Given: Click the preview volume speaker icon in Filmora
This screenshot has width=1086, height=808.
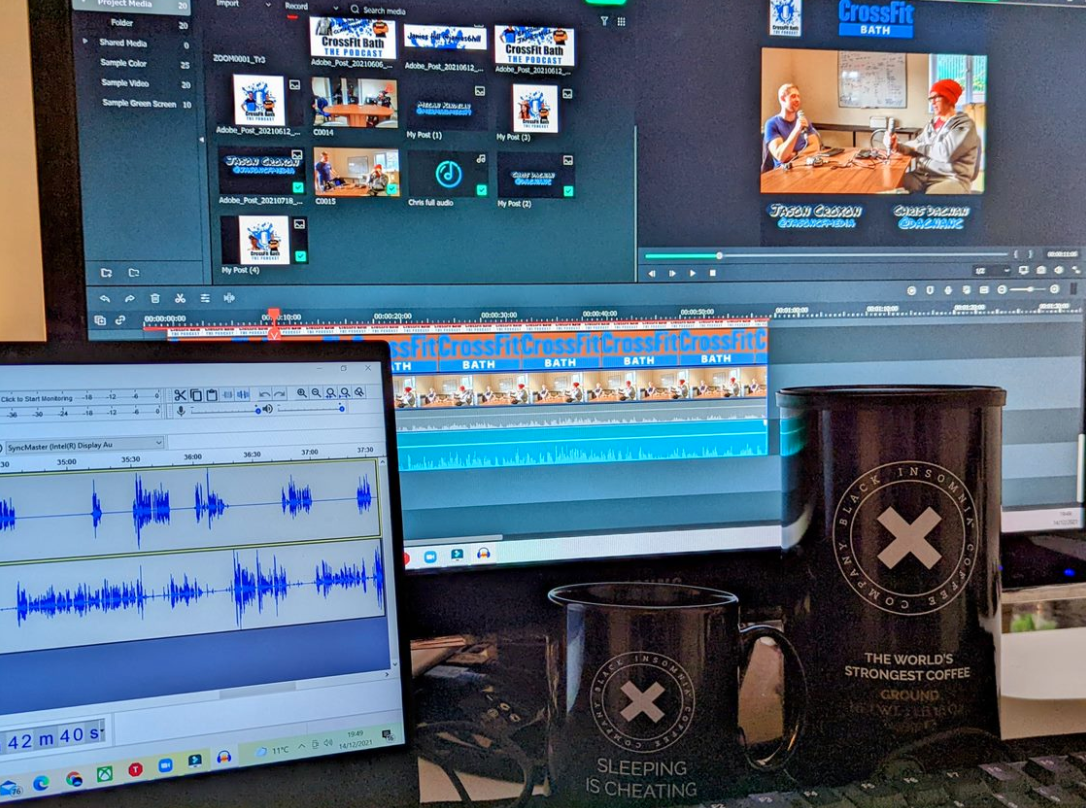Looking at the screenshot, I should point(1058,270).
